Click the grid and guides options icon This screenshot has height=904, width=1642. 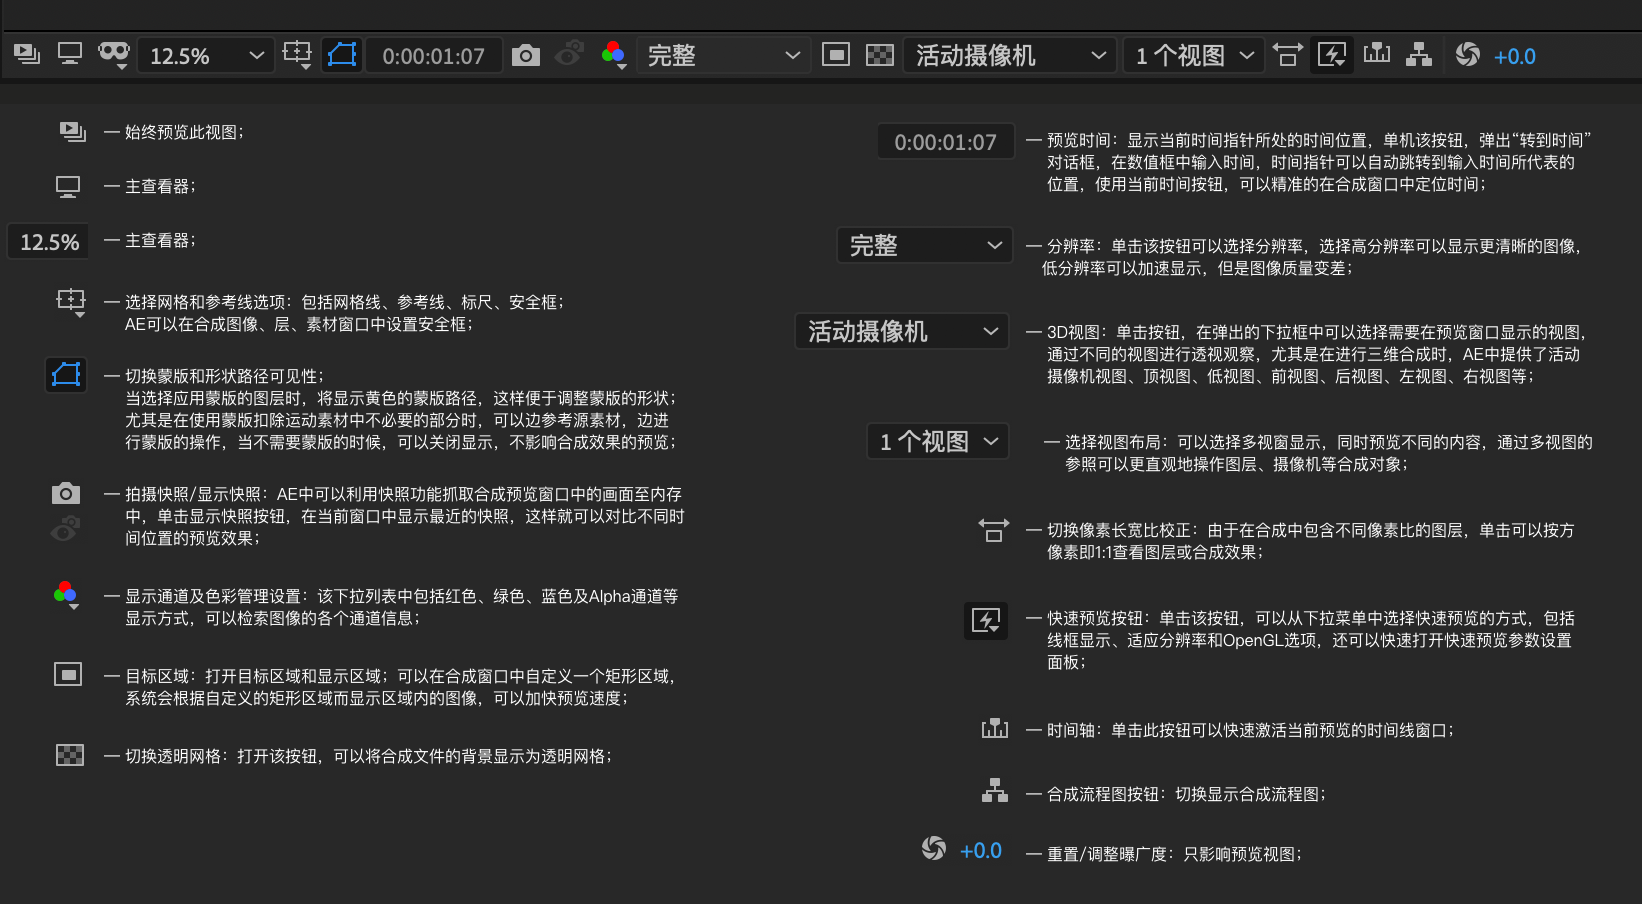pyautogui.click(x=297, y=55)
